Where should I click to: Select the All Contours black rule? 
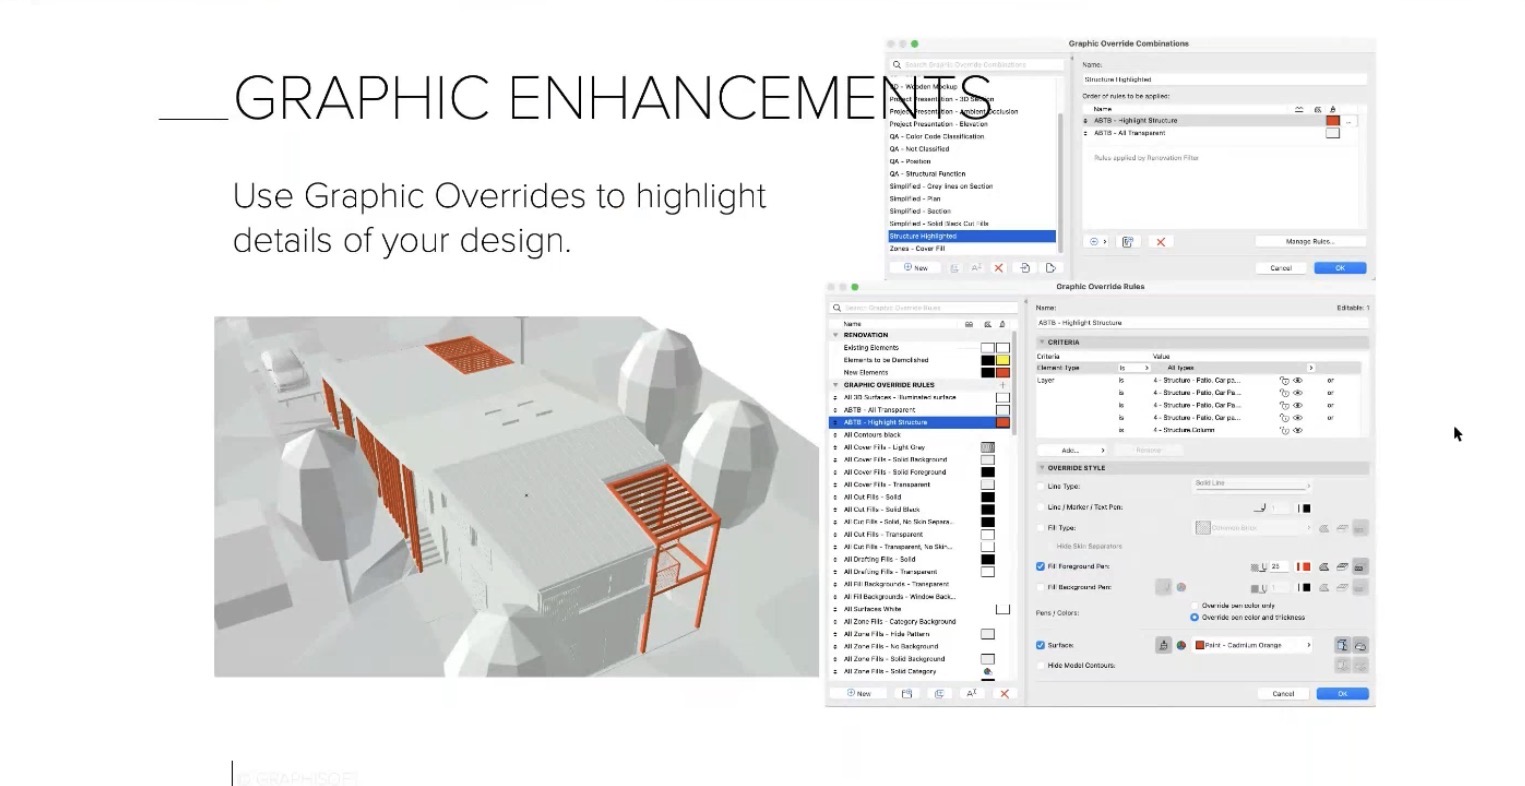[921, 435]
